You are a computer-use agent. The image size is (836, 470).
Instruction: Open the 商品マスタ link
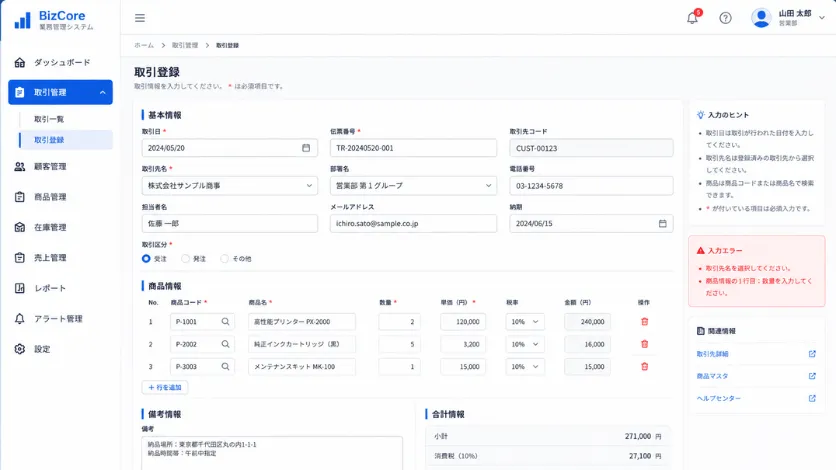pyautogui.click(x=712, y=376)
